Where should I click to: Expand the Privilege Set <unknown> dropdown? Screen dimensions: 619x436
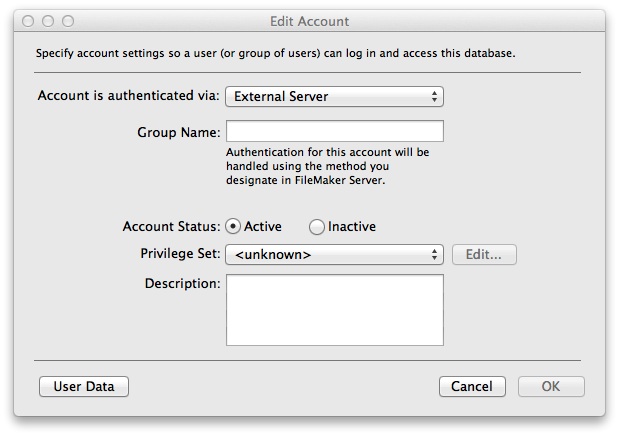pyautogui.click(x=334, y=255)
